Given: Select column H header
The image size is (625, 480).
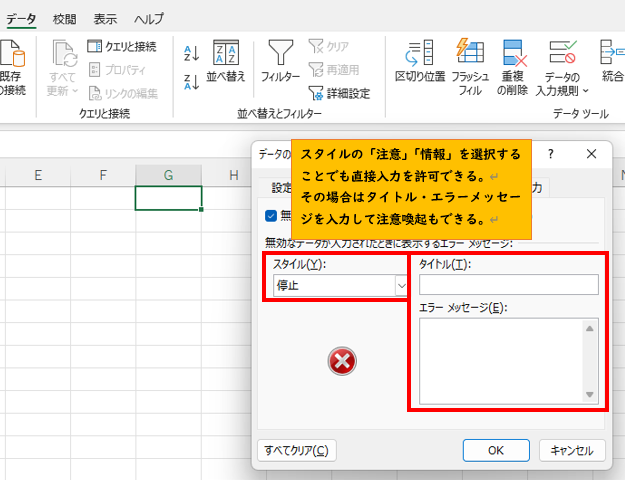Looking at the screenshot, I should 234,175.
